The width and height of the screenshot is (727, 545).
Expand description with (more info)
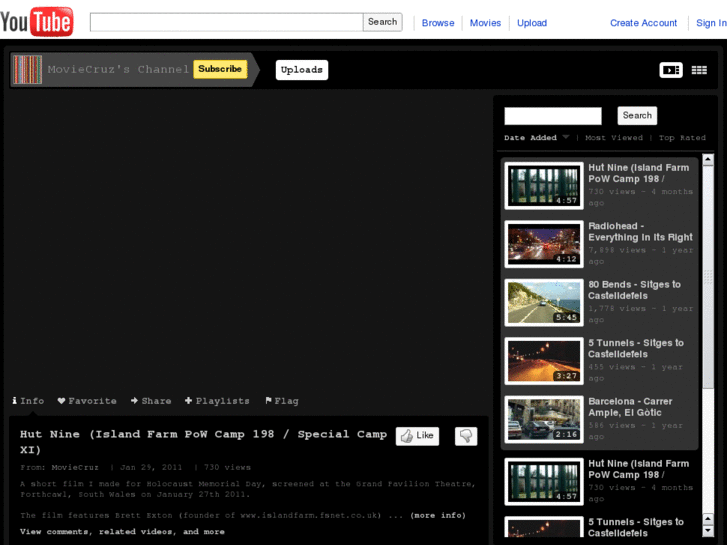click(x=438, y=515)
